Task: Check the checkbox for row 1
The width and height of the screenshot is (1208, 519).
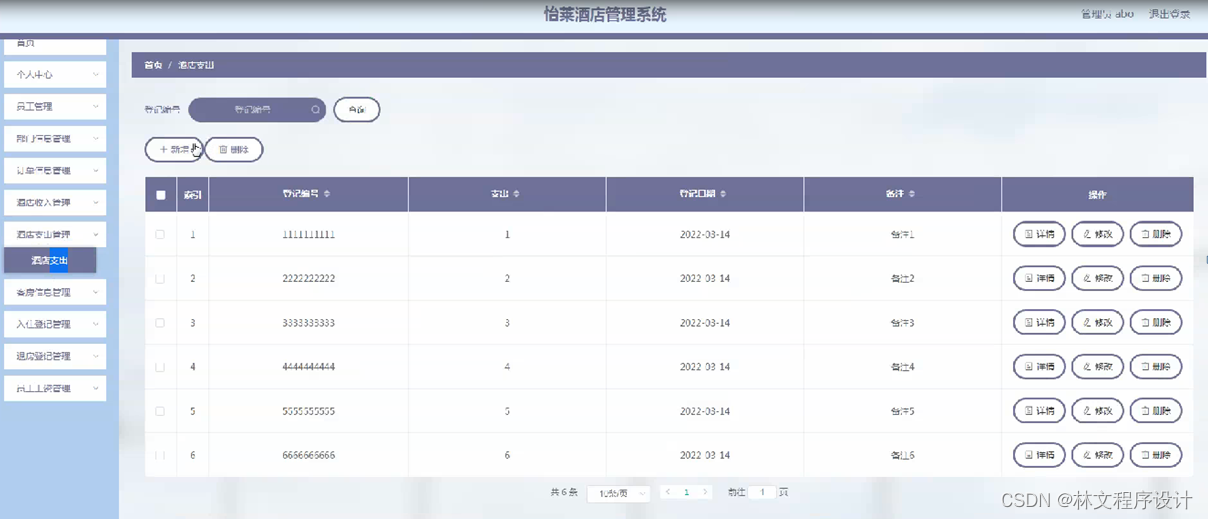Action: point(160,234)
